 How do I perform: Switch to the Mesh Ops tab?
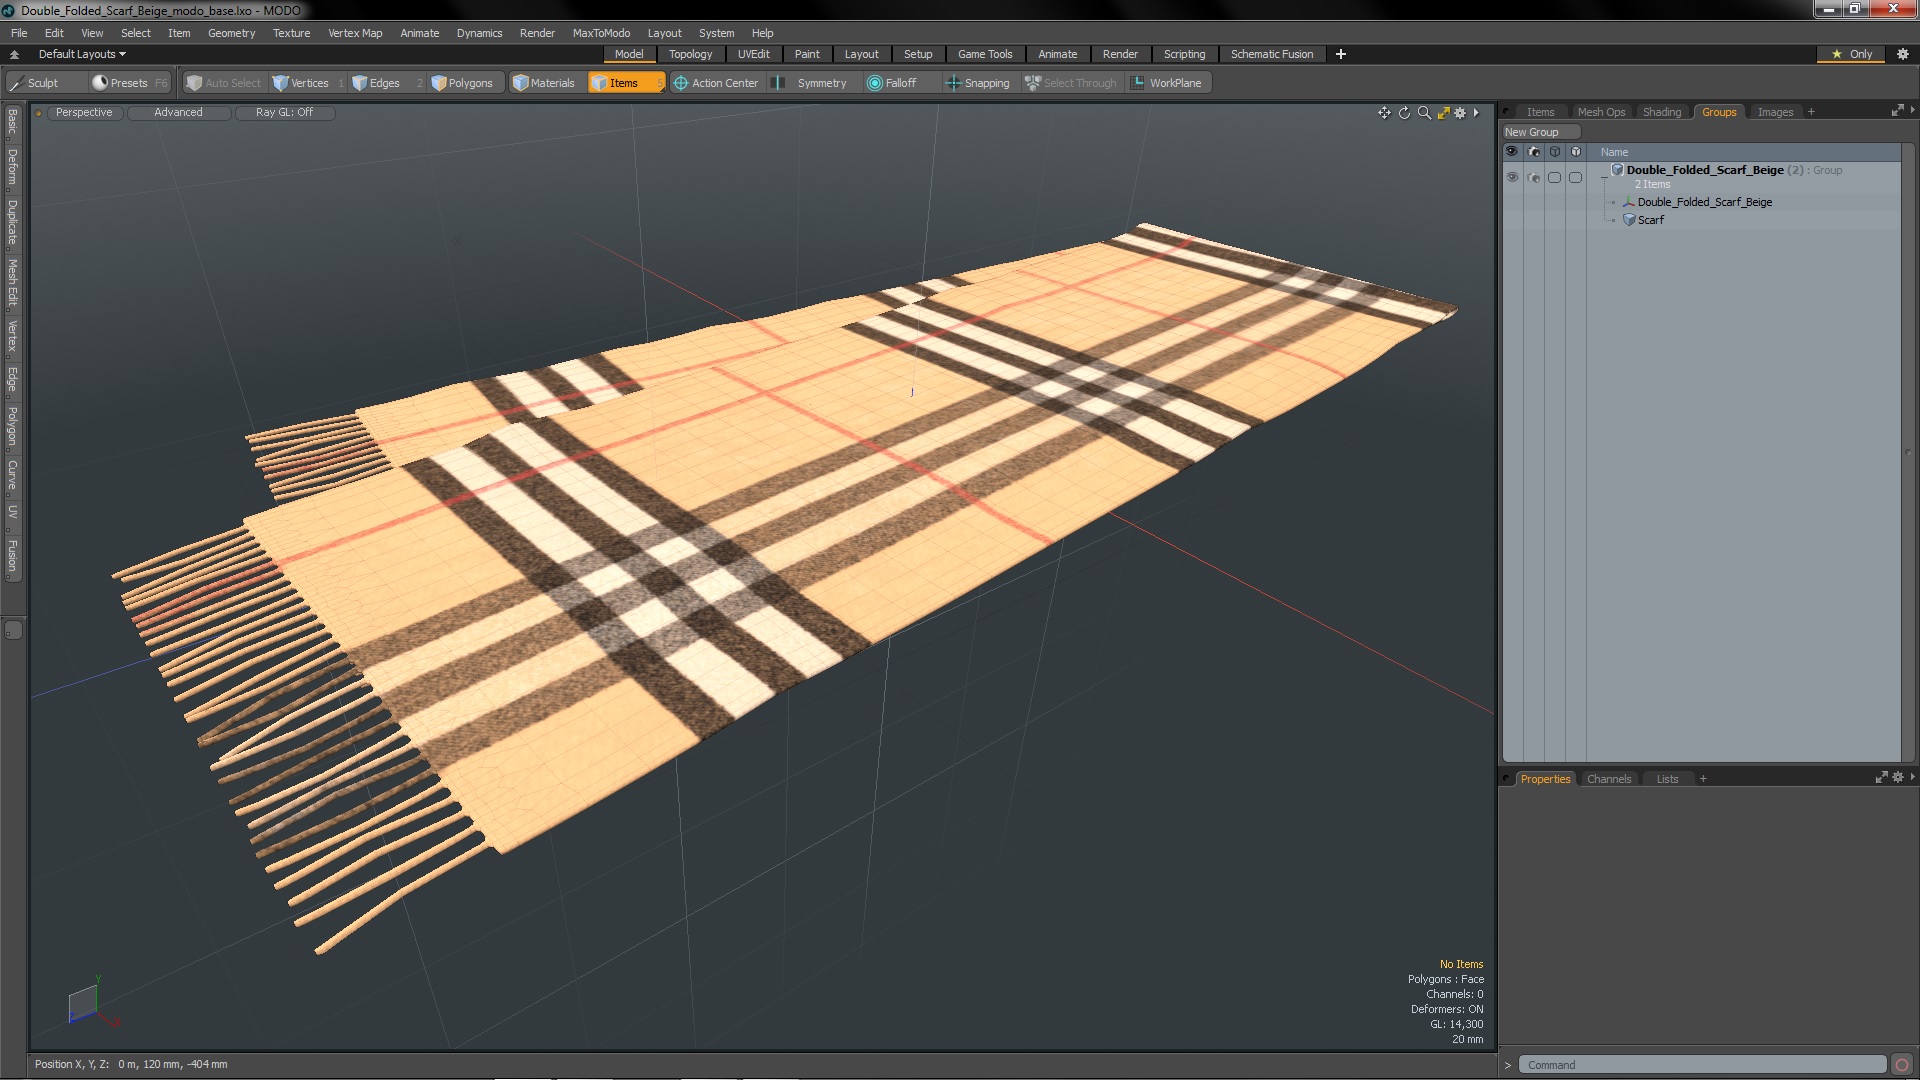click(1601, 112)
